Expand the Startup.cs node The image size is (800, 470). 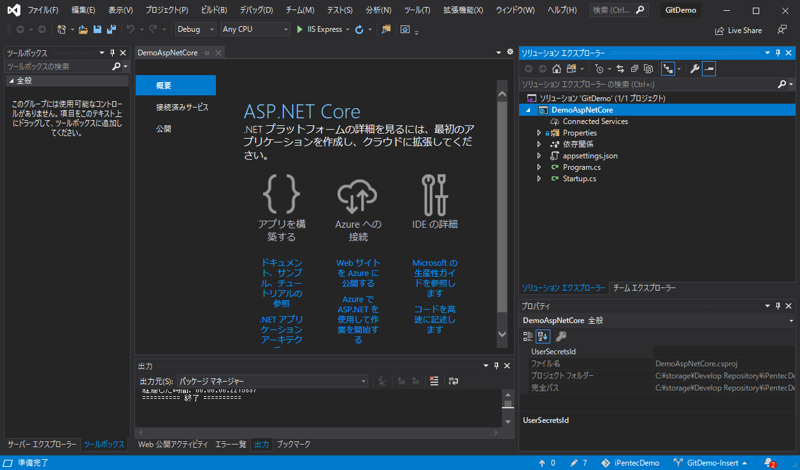(539, 179)
